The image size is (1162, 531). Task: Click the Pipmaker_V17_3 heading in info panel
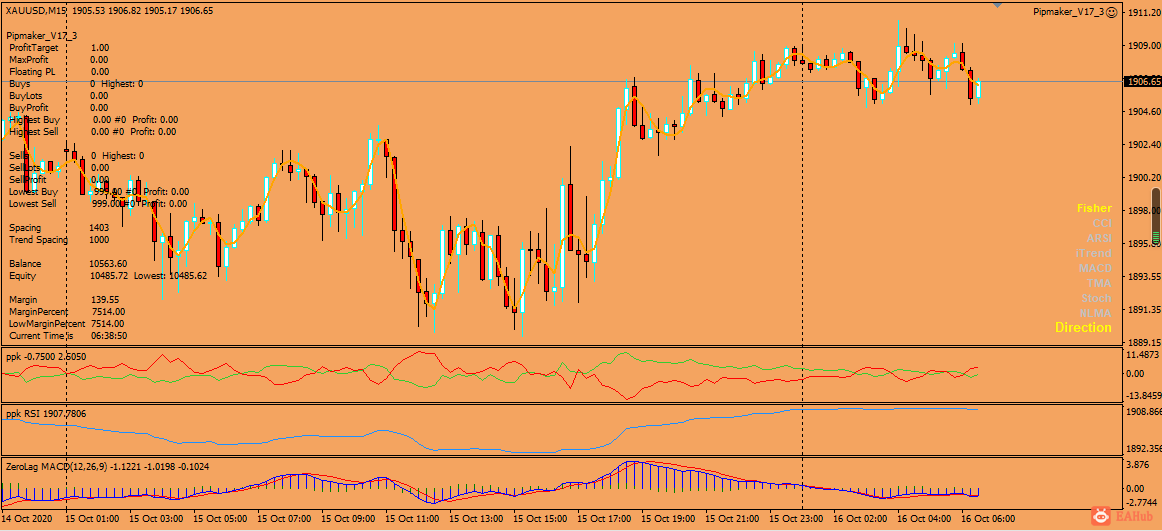tap(42, 36)
